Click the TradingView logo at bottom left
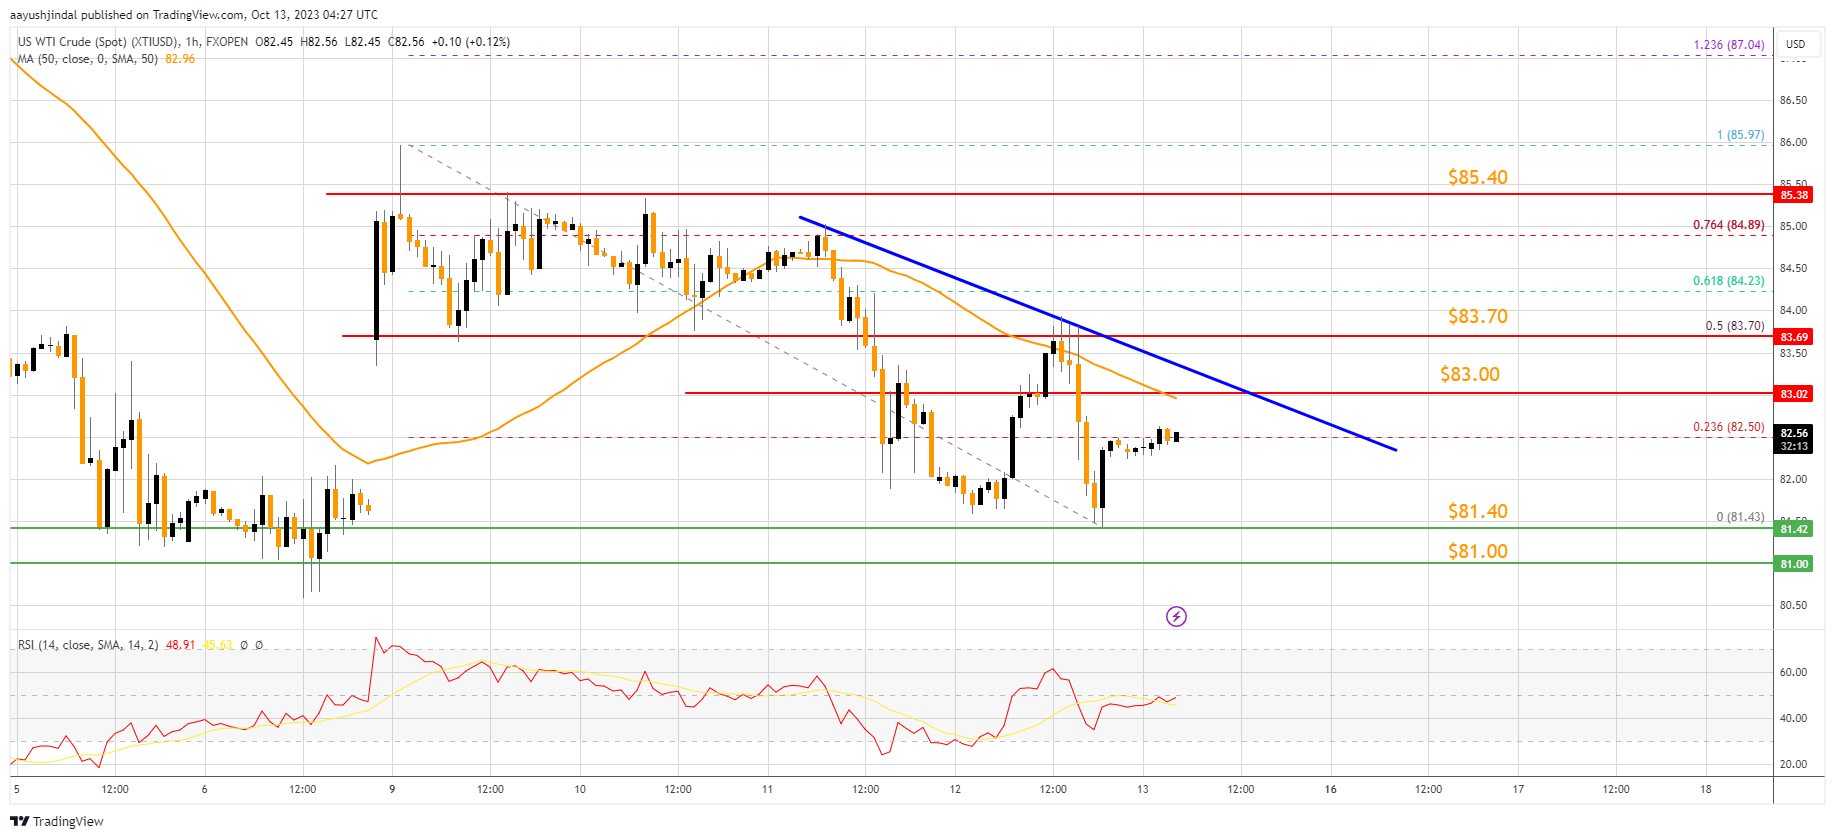Screen dimensions: 1835x839 coord(57,821)
